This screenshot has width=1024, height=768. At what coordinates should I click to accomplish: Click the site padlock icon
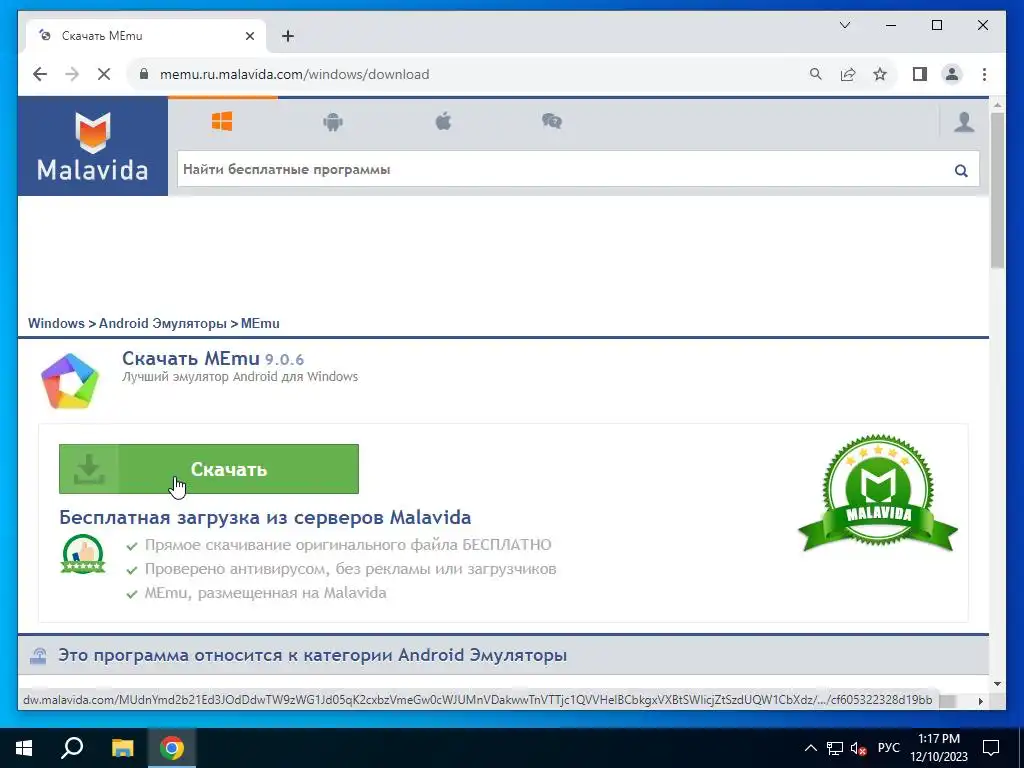point(144,74)
